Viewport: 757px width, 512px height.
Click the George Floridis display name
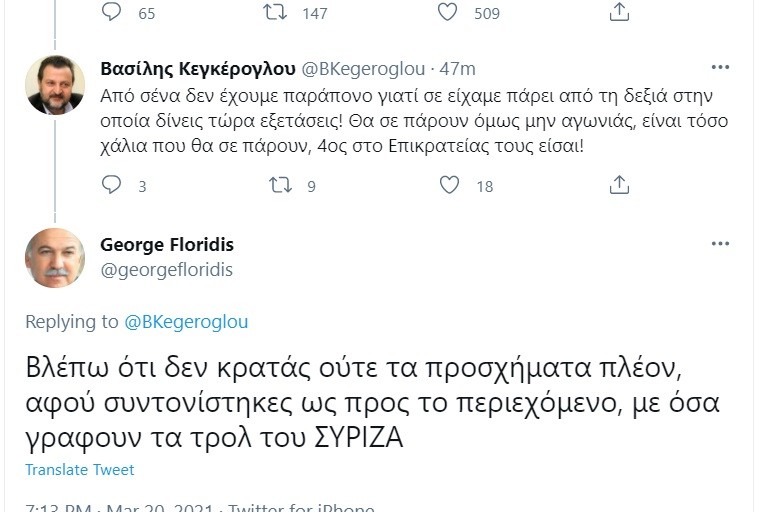167,245
